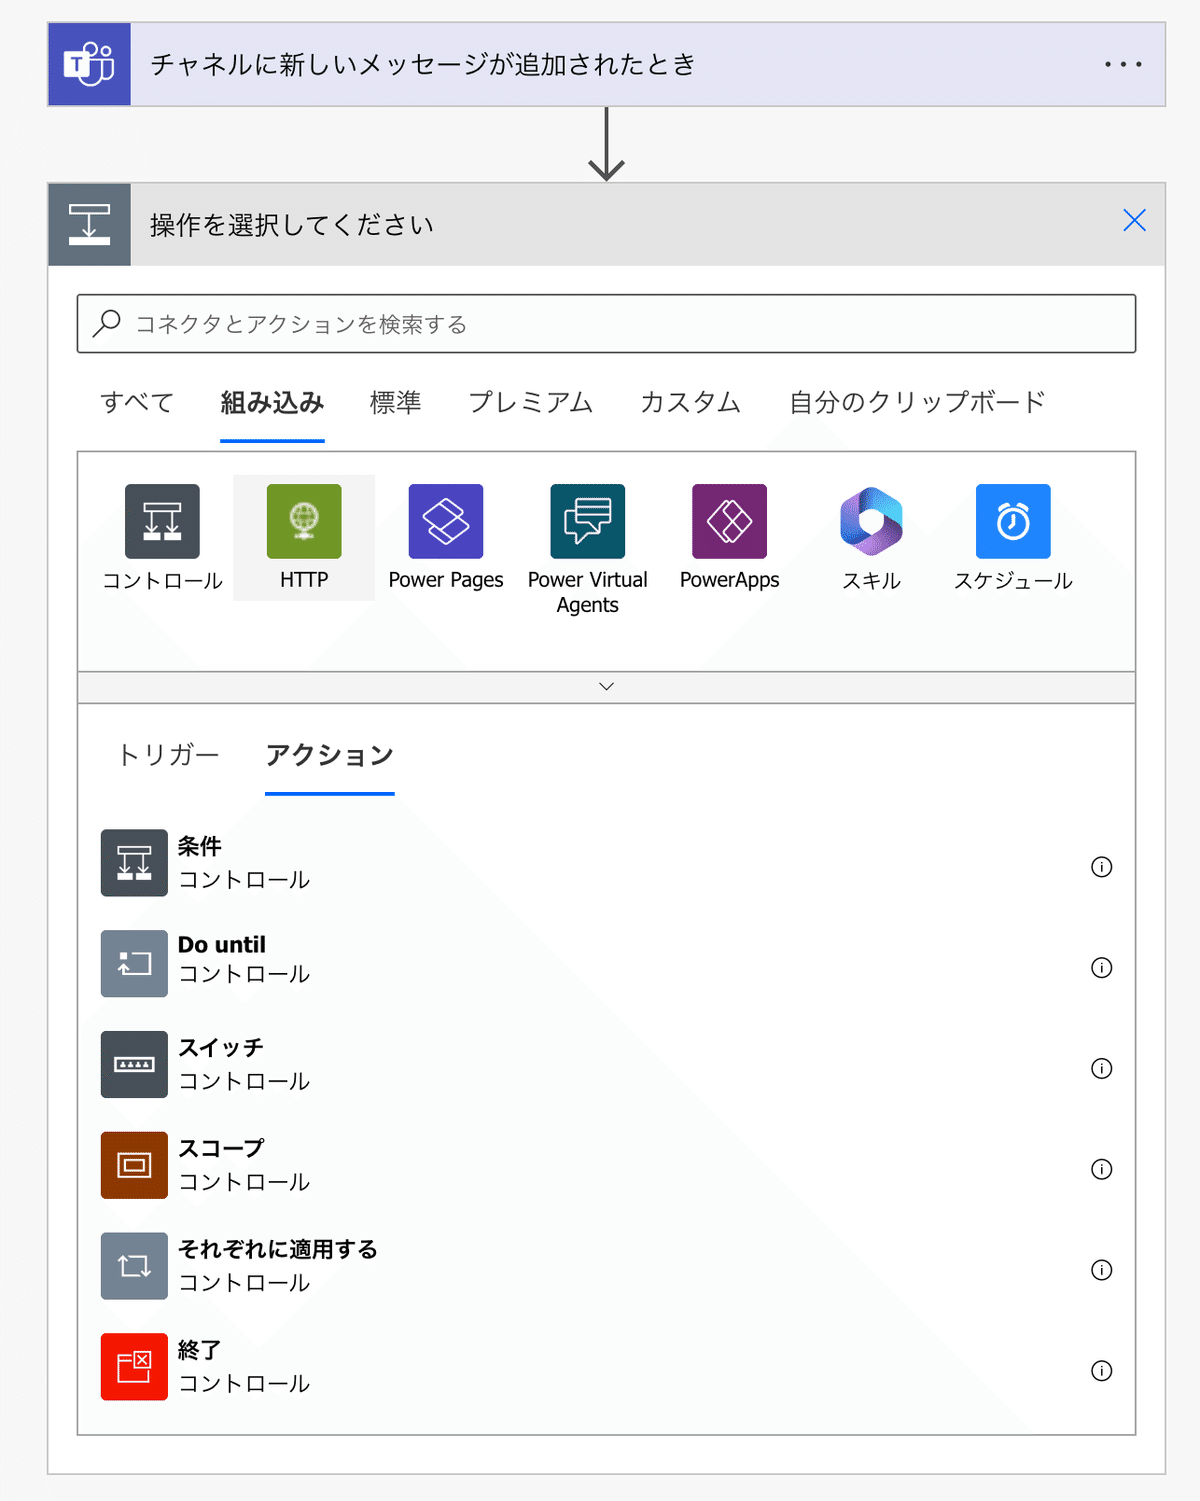Click the operation selection header icon

(x=89, y=224)
